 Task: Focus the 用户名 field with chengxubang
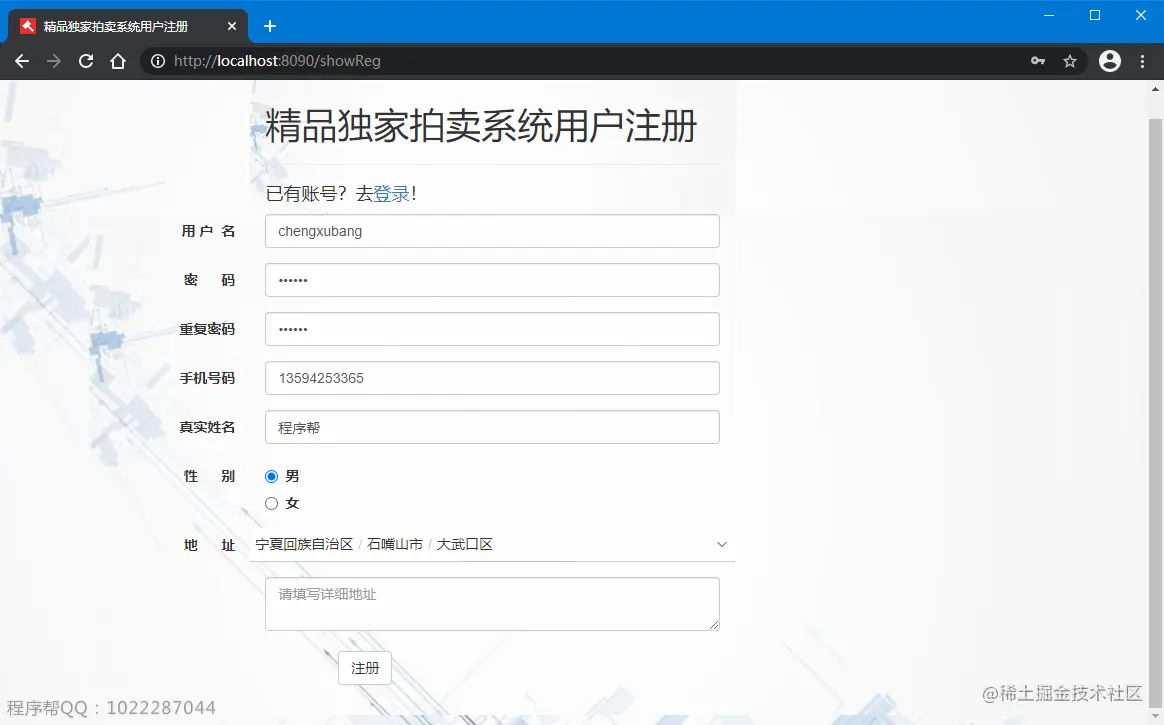pos(492,232)
